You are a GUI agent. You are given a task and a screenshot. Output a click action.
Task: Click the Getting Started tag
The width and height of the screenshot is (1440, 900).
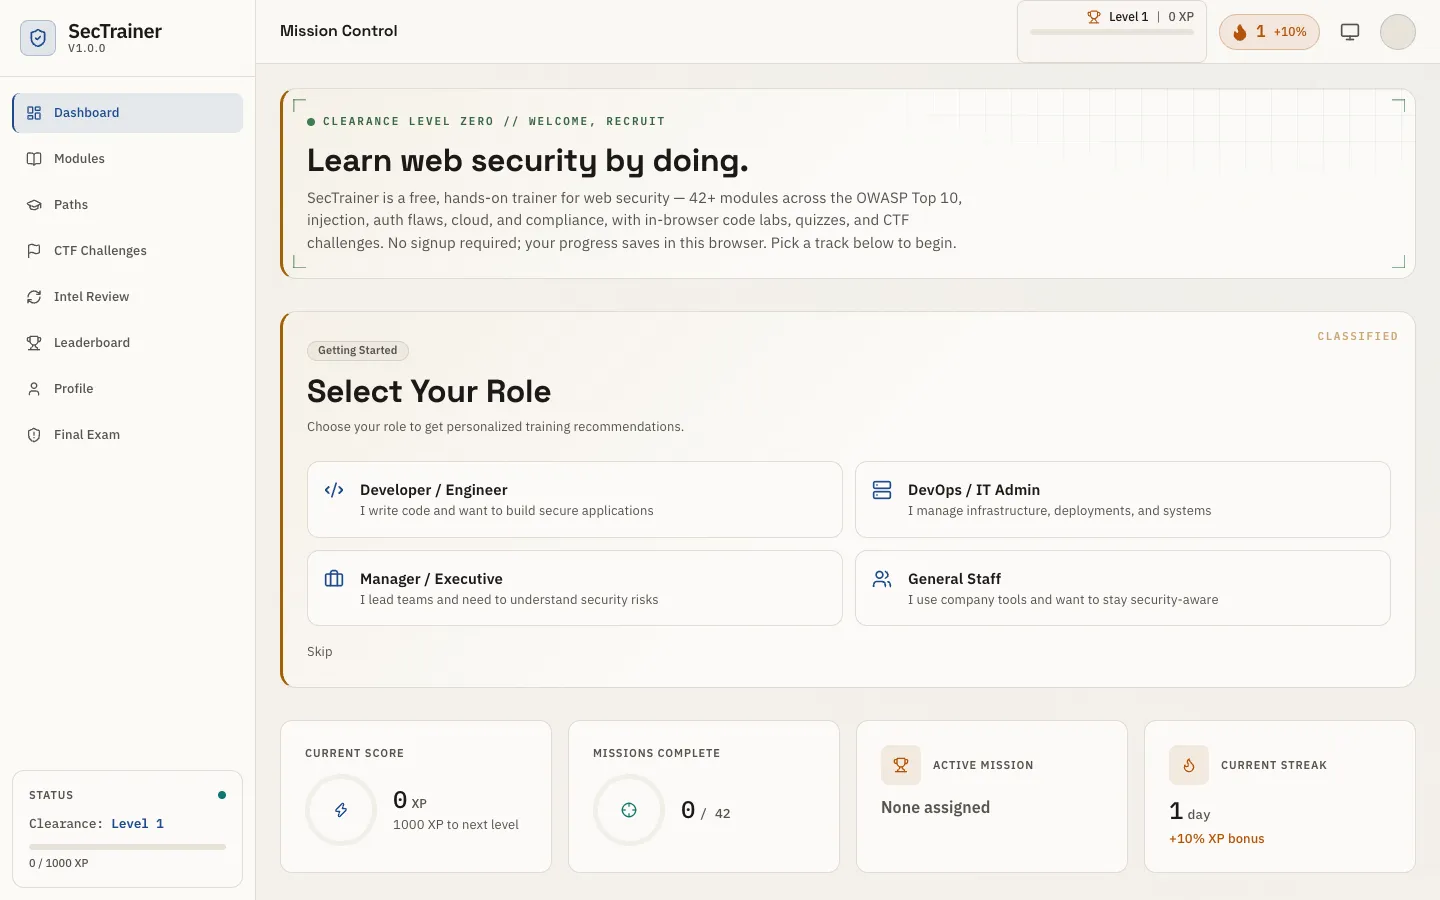(358, 351)
